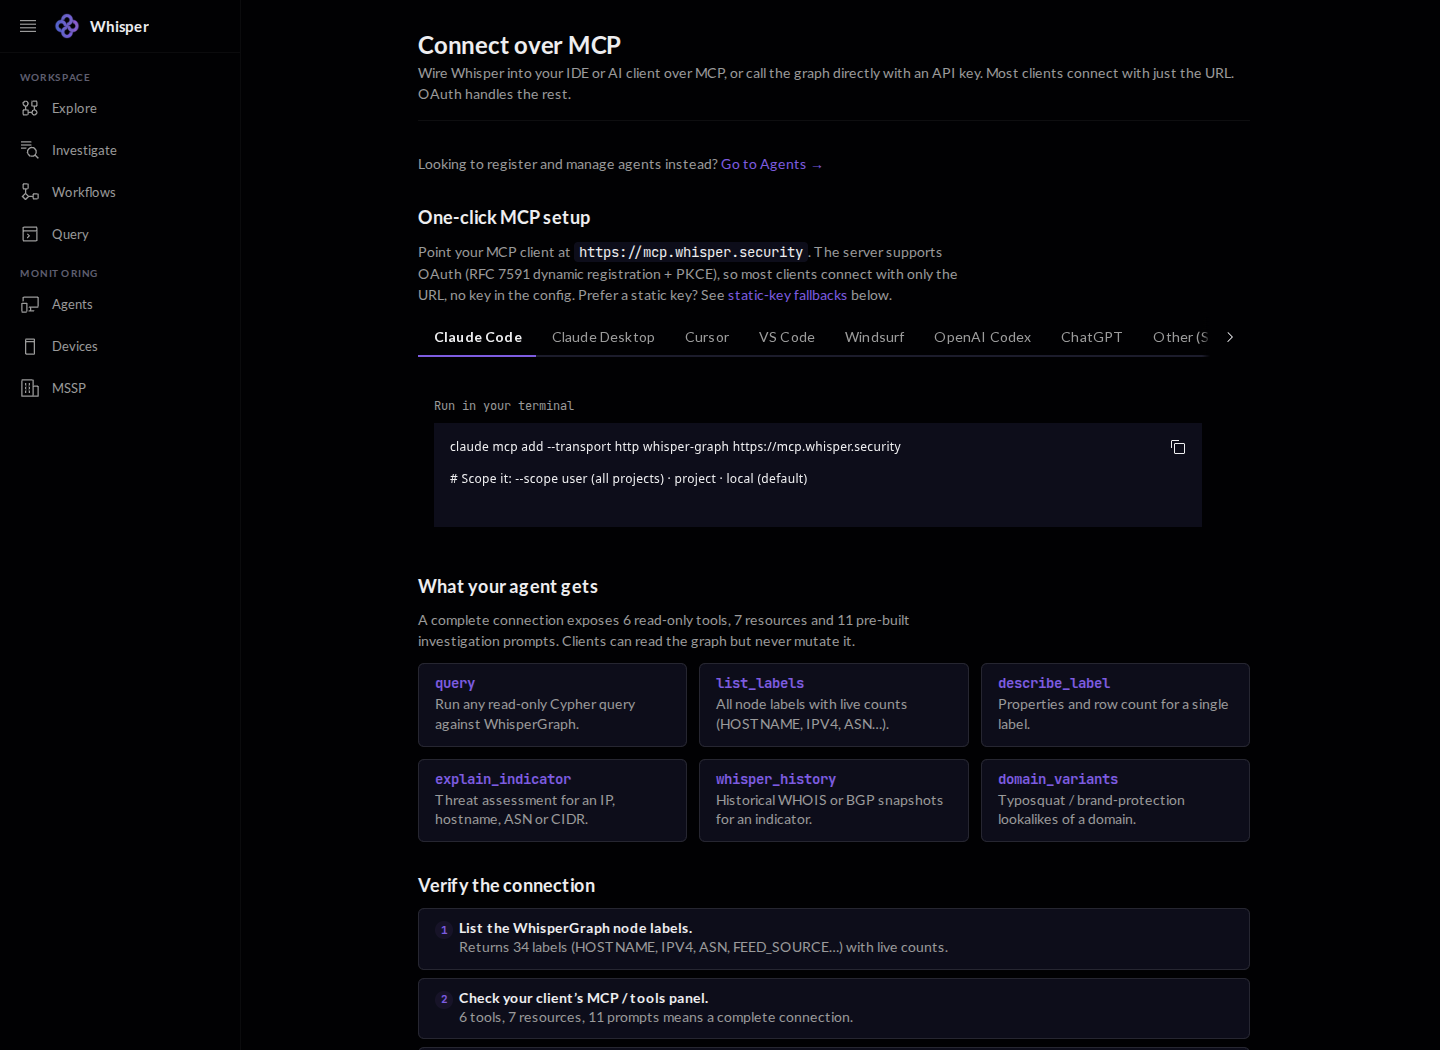Switch to the Claude Desktop tab
Image resolution: width=1440 pixels, height=1050 pixels.
603,337
